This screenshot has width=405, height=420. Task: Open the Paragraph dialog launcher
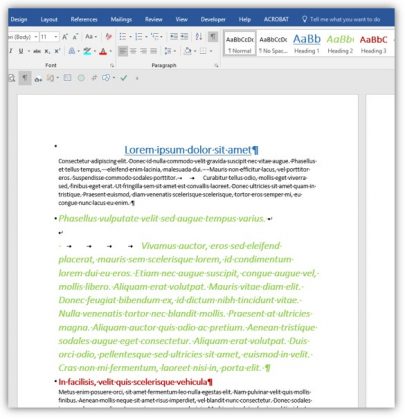(217, 65)
